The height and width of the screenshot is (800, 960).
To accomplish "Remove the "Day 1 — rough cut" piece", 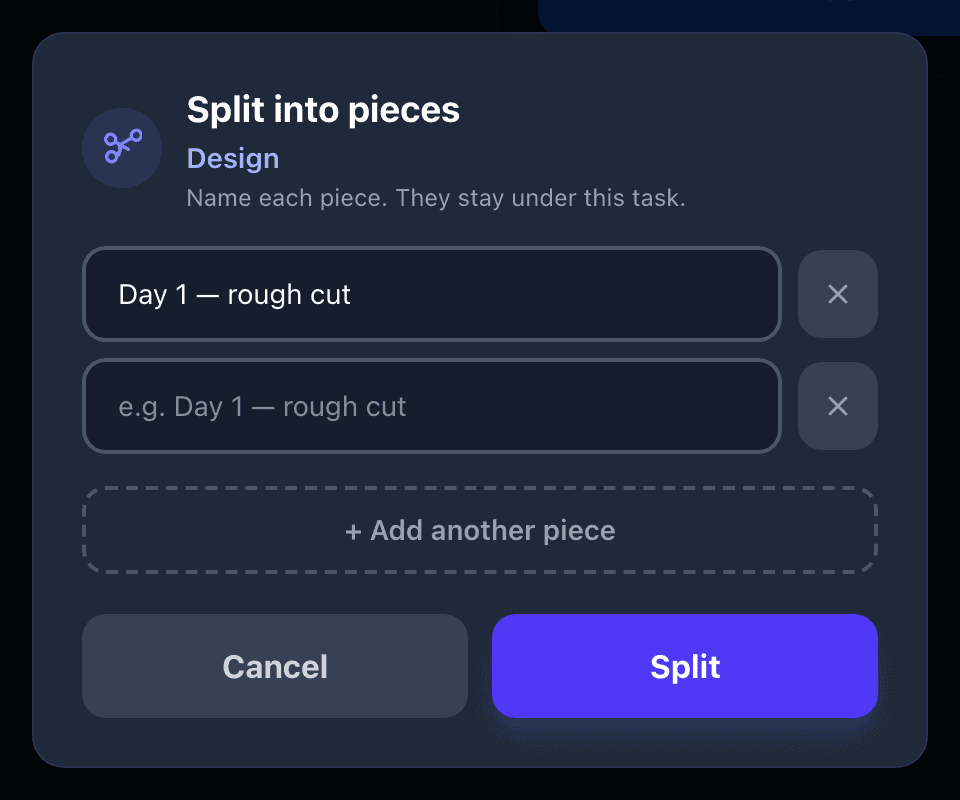I will click(x=838, y=294).
